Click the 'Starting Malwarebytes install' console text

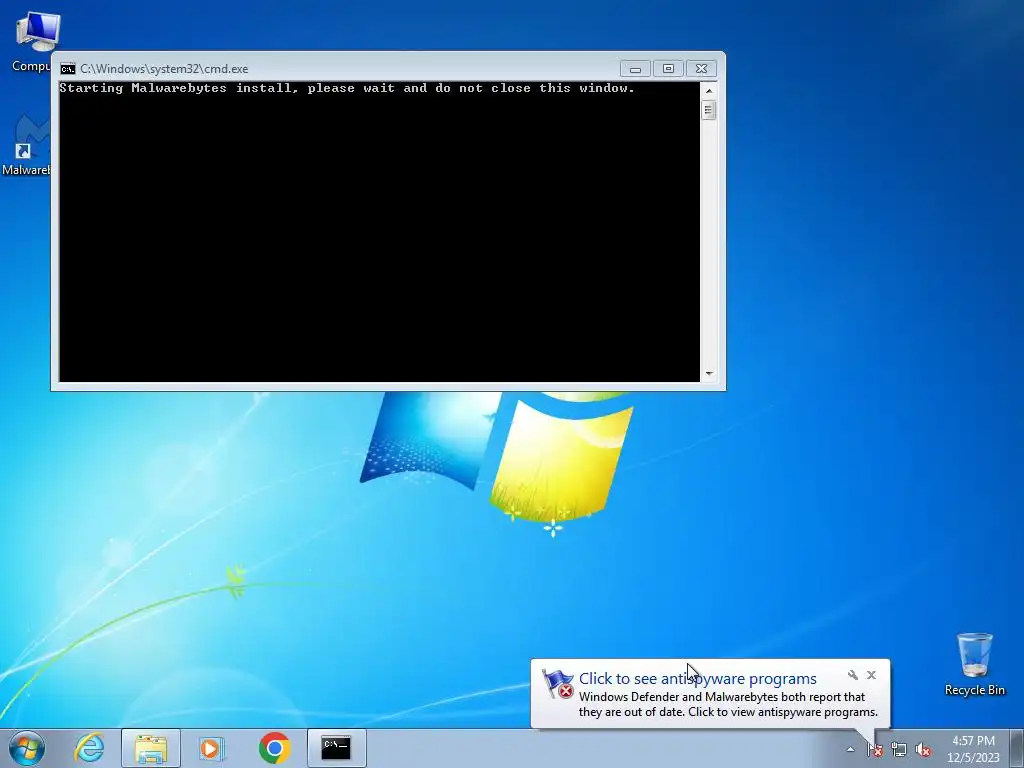point(347,88)
